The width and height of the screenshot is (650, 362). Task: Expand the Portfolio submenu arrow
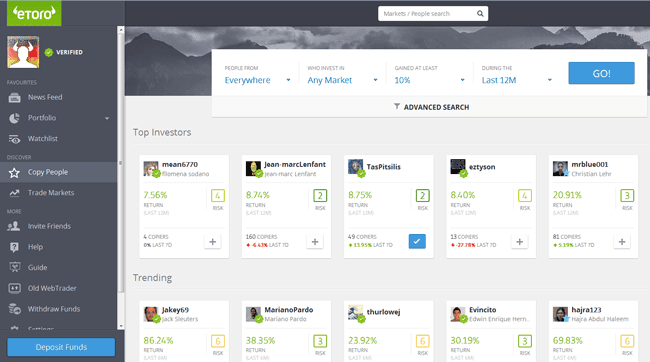point(107,119)
